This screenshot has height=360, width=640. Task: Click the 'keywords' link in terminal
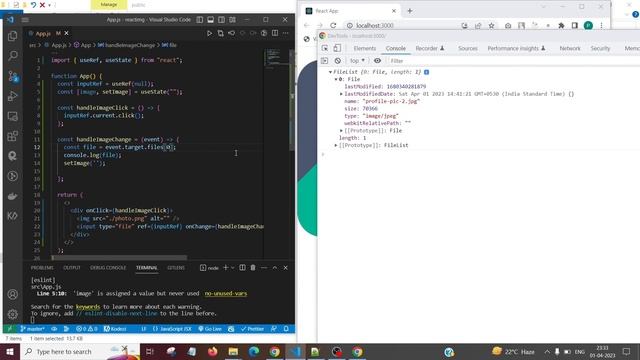pyautogui.click(x=88, y=307)
